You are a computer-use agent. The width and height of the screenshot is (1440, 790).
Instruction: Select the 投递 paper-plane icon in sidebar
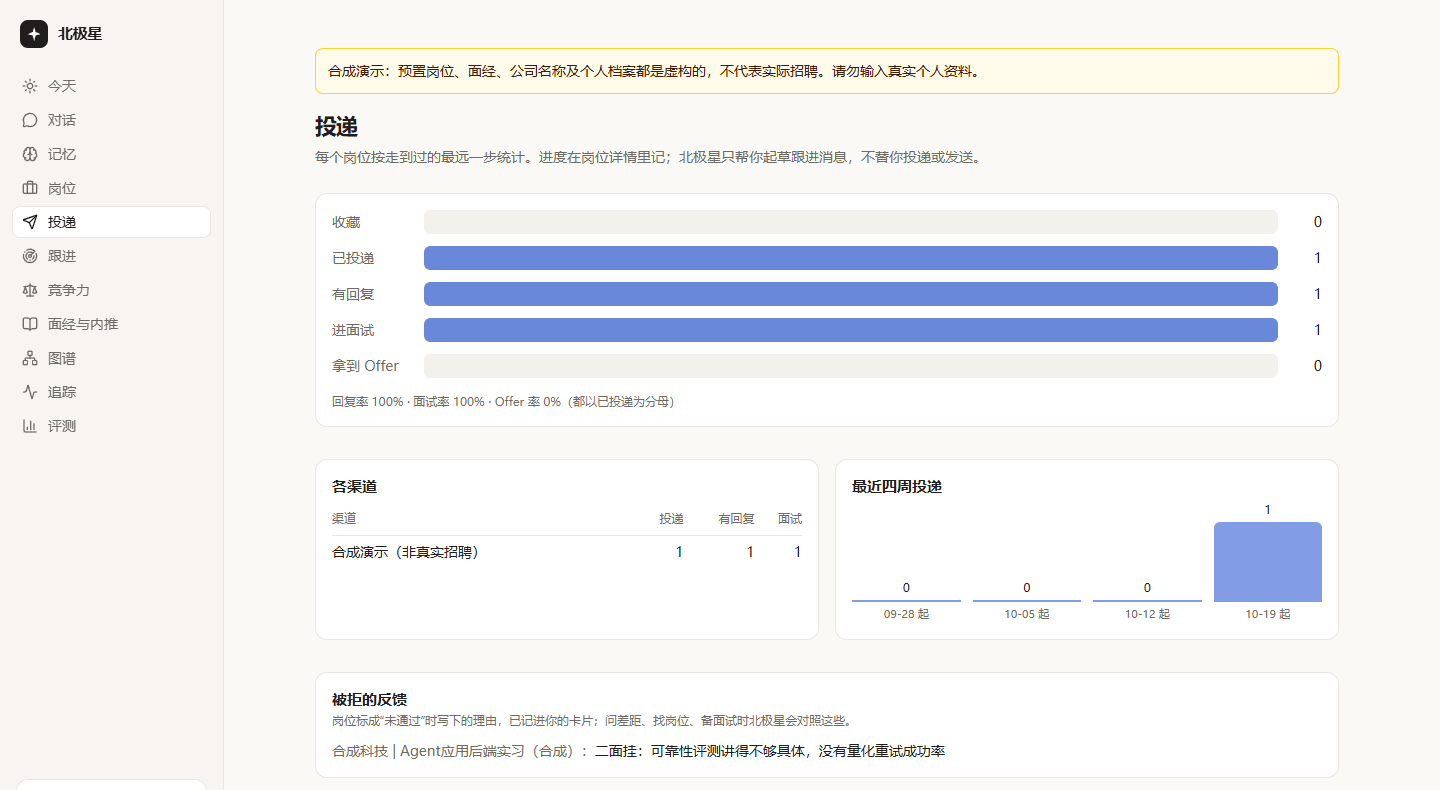[x=30, y=222]
